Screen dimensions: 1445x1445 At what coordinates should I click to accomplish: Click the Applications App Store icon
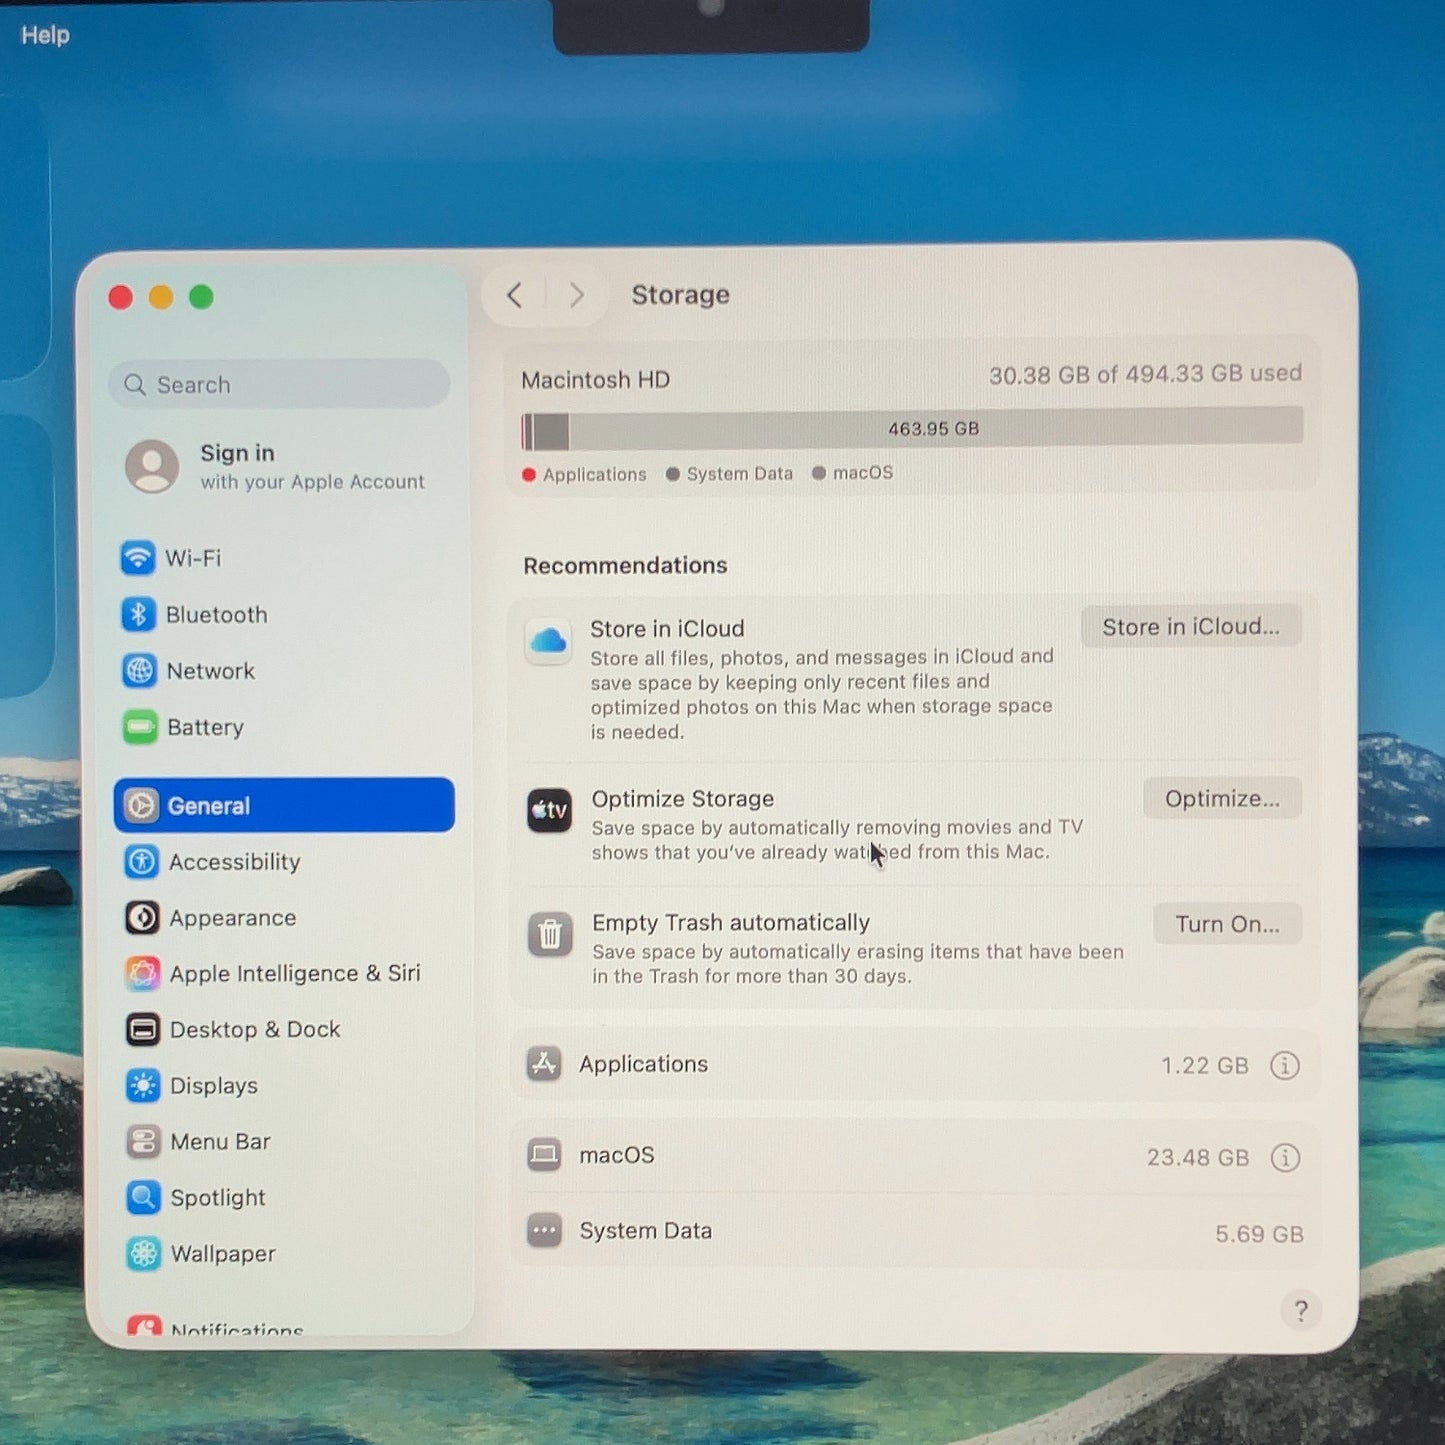544,1064
